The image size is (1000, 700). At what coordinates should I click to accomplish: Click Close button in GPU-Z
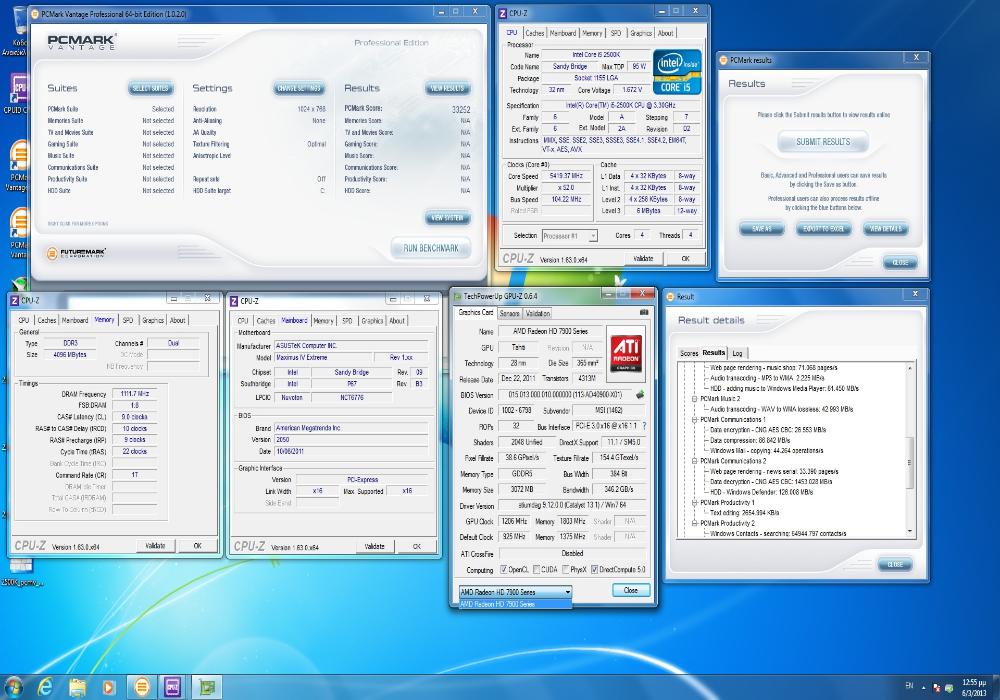click(631, 590)
